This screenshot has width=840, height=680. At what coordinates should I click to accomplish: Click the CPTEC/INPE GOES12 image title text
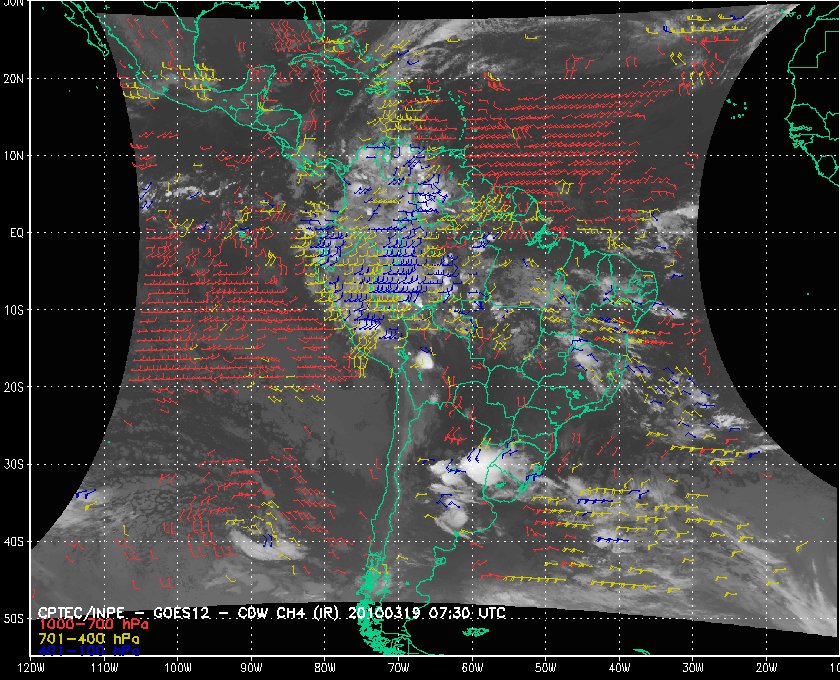click(271, 612)
